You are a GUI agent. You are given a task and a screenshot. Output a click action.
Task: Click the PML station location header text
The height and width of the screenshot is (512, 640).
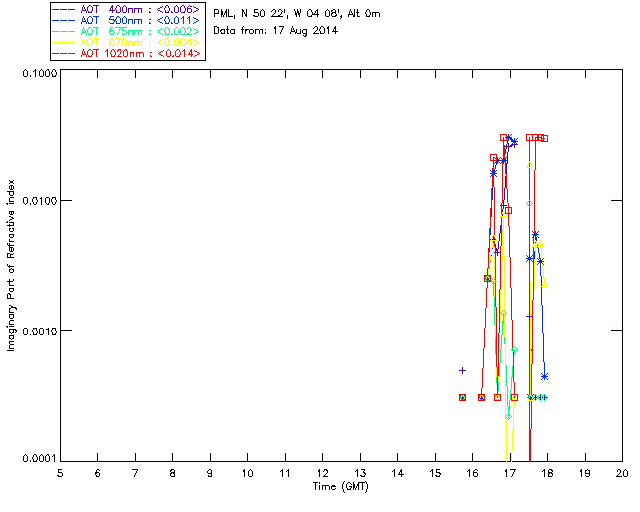tap(297, 14)
